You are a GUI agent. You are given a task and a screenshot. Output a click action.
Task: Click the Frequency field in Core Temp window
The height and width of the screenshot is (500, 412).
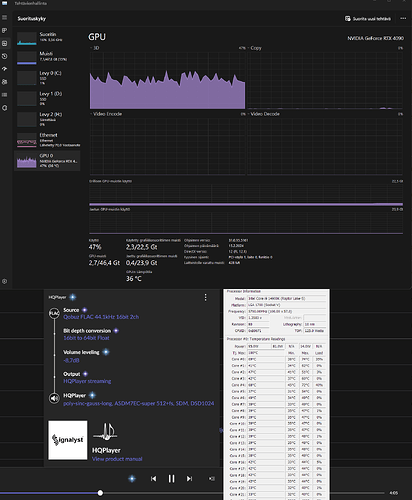click(x=287, y=311)
